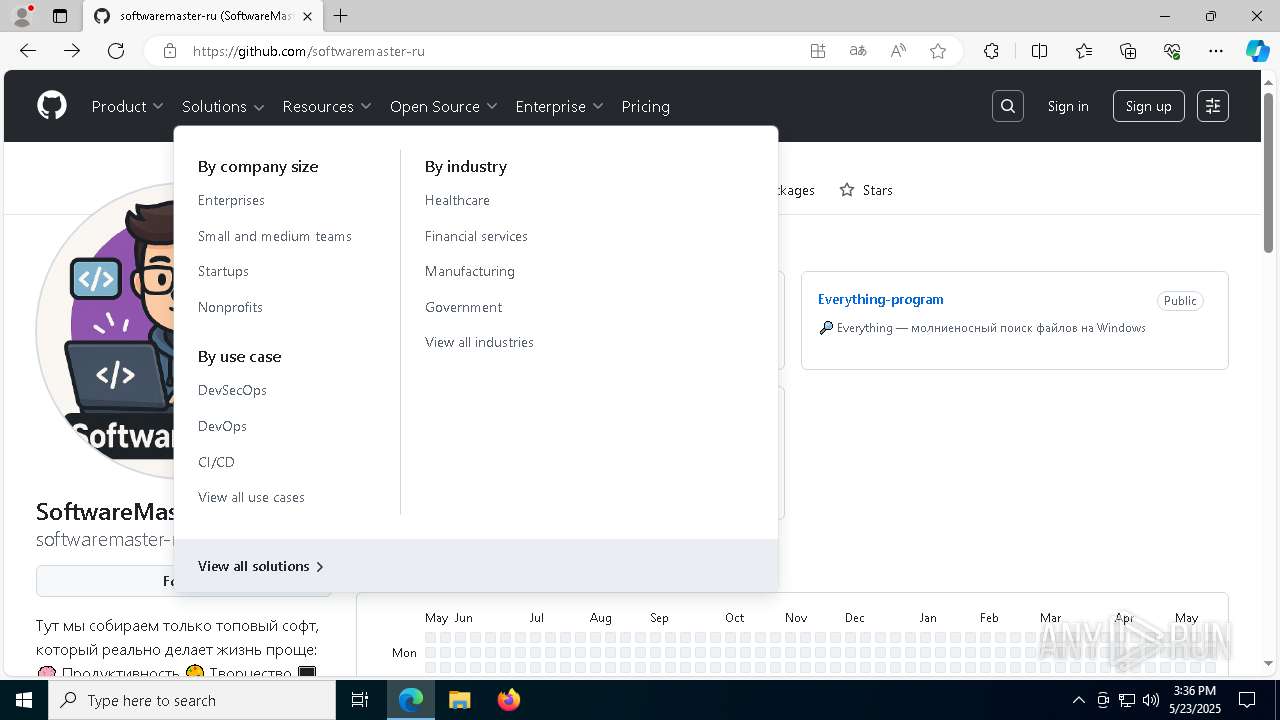The width and height of the screenshot is (1280, 720).
Task: Open Task View on taskbar
Action: 360,700
